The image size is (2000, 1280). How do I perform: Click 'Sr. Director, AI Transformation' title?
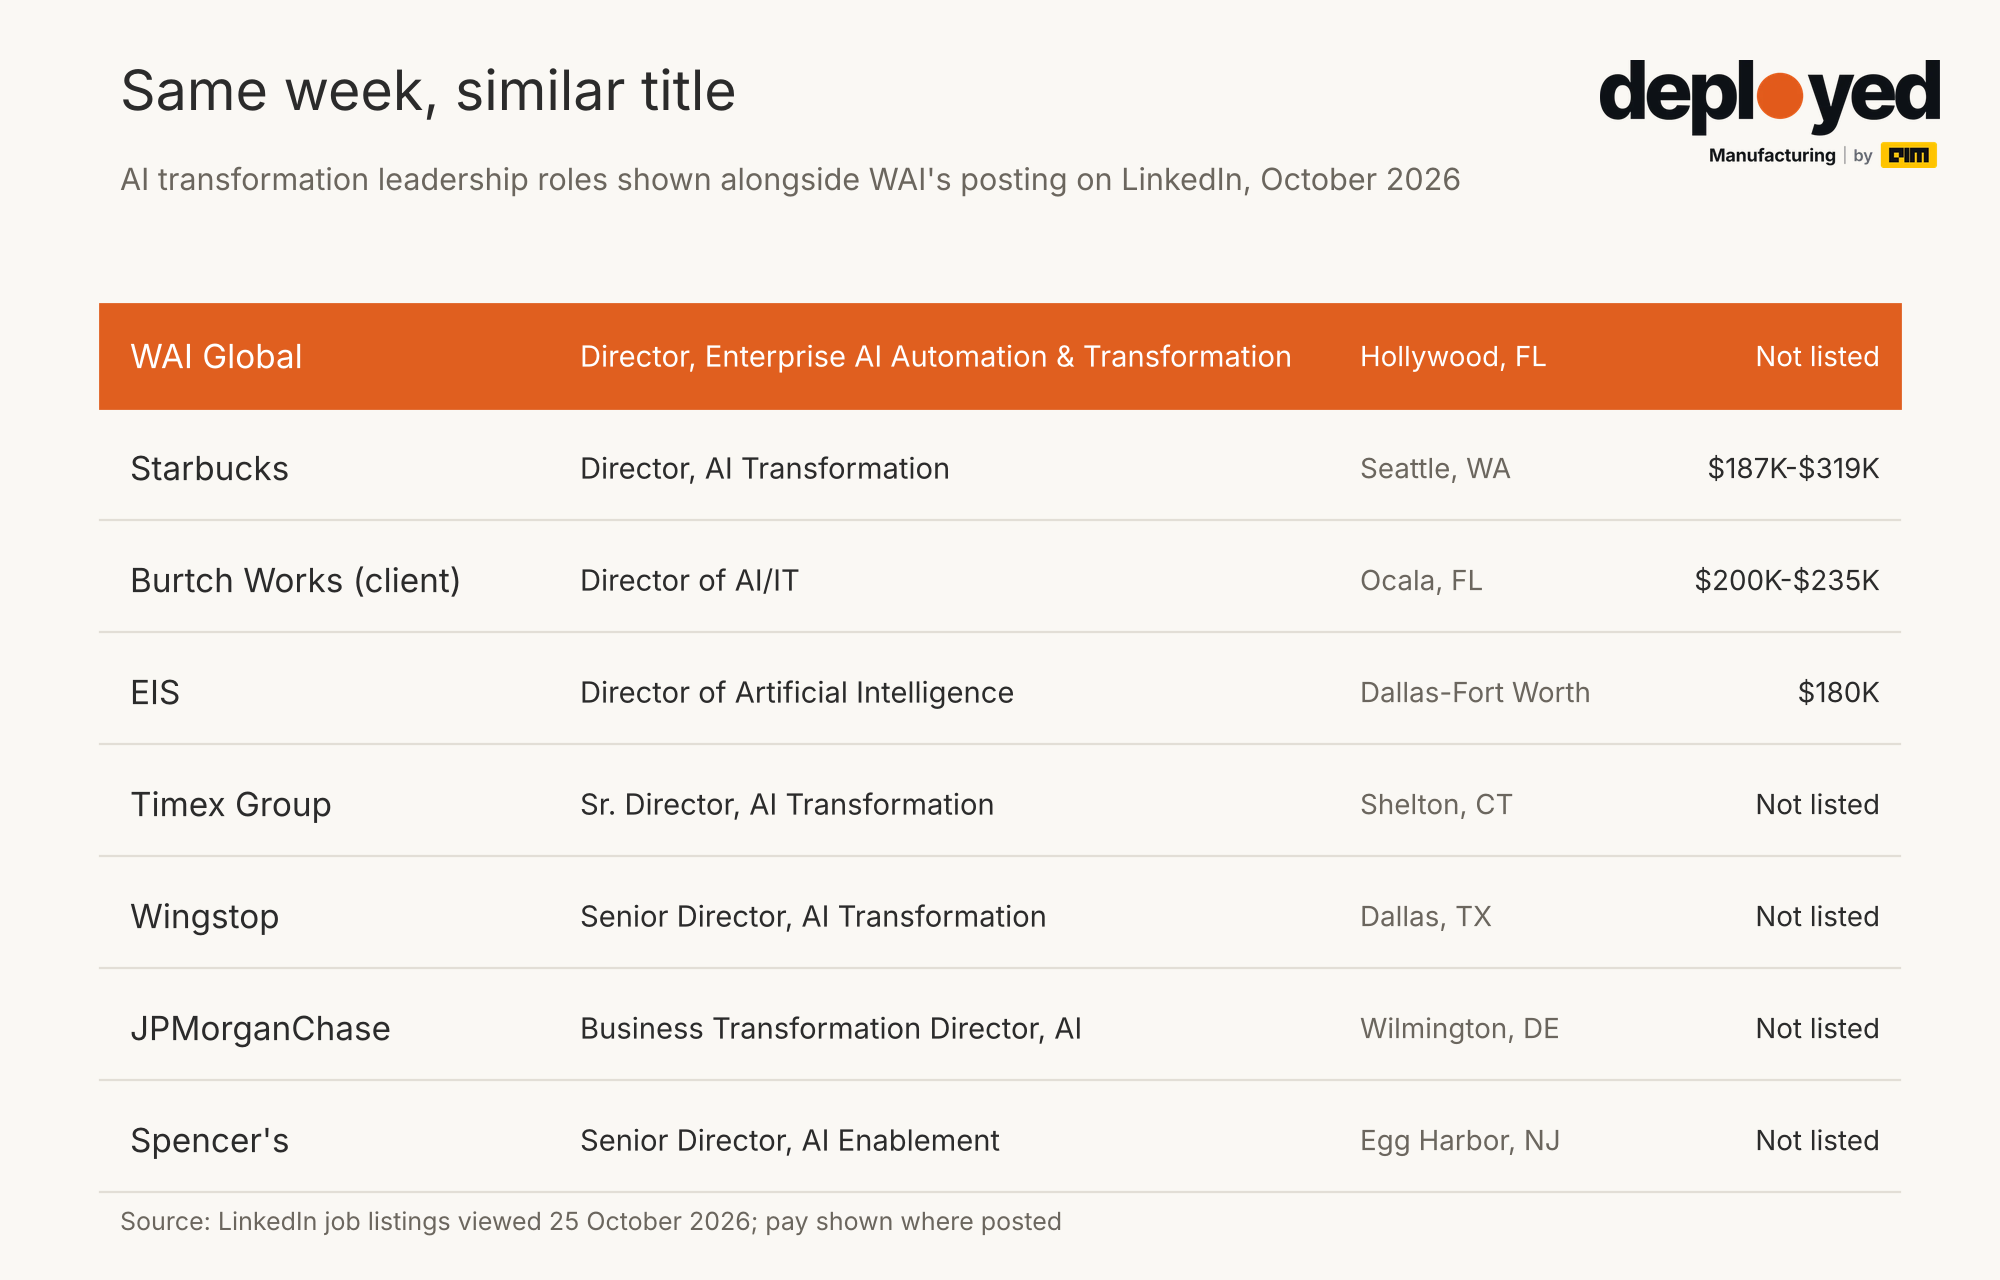tap(787, 805)
